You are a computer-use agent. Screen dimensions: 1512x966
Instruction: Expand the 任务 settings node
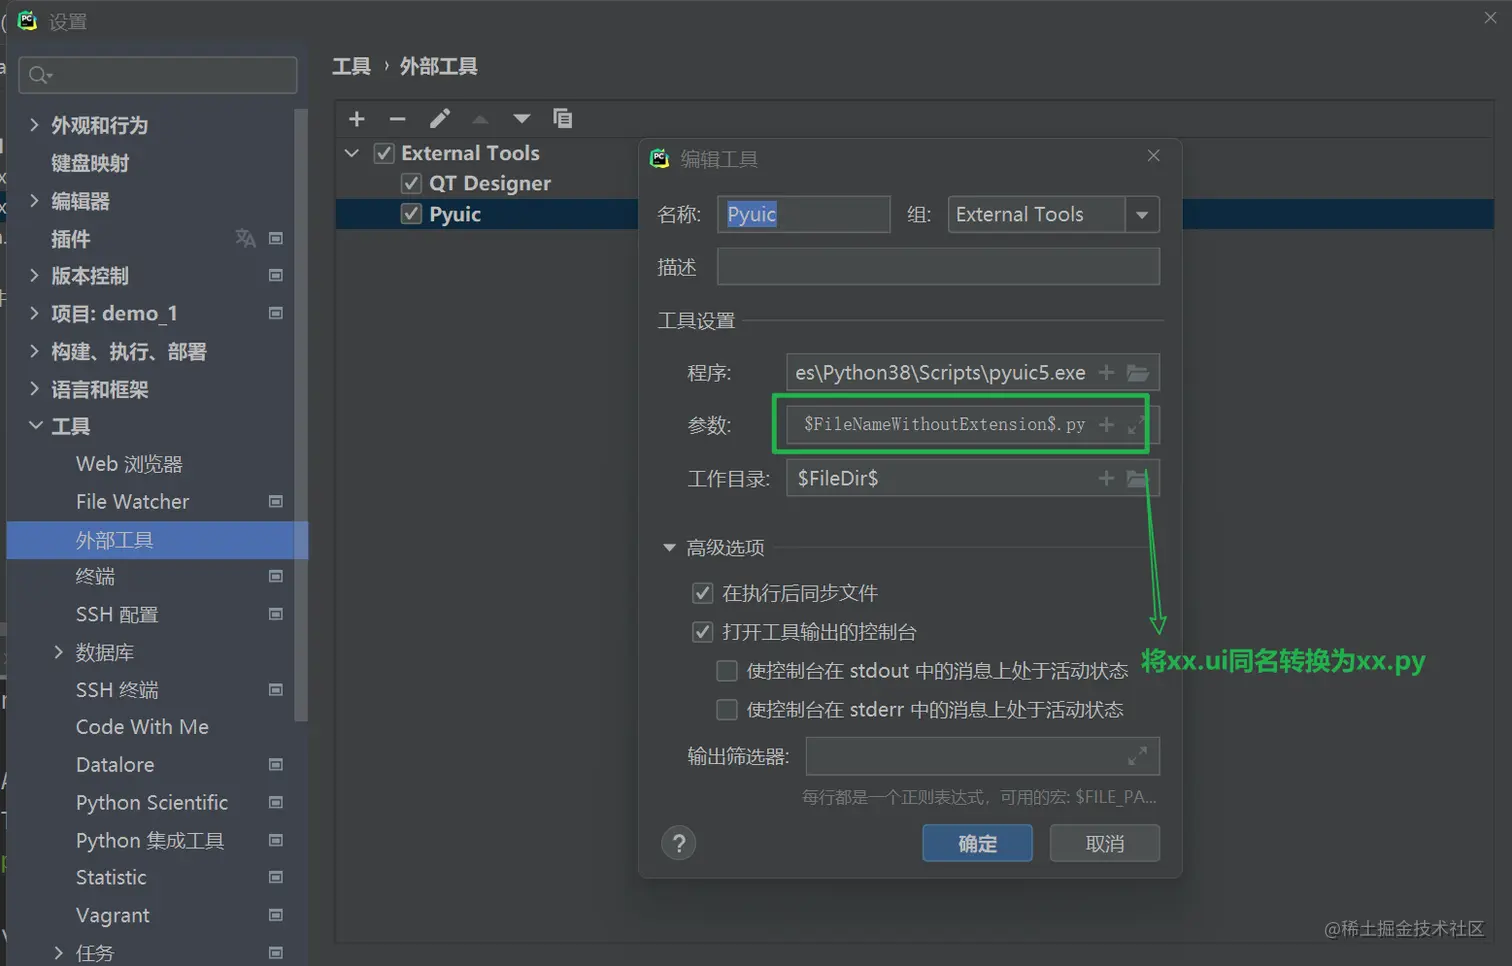click(58, 953)
